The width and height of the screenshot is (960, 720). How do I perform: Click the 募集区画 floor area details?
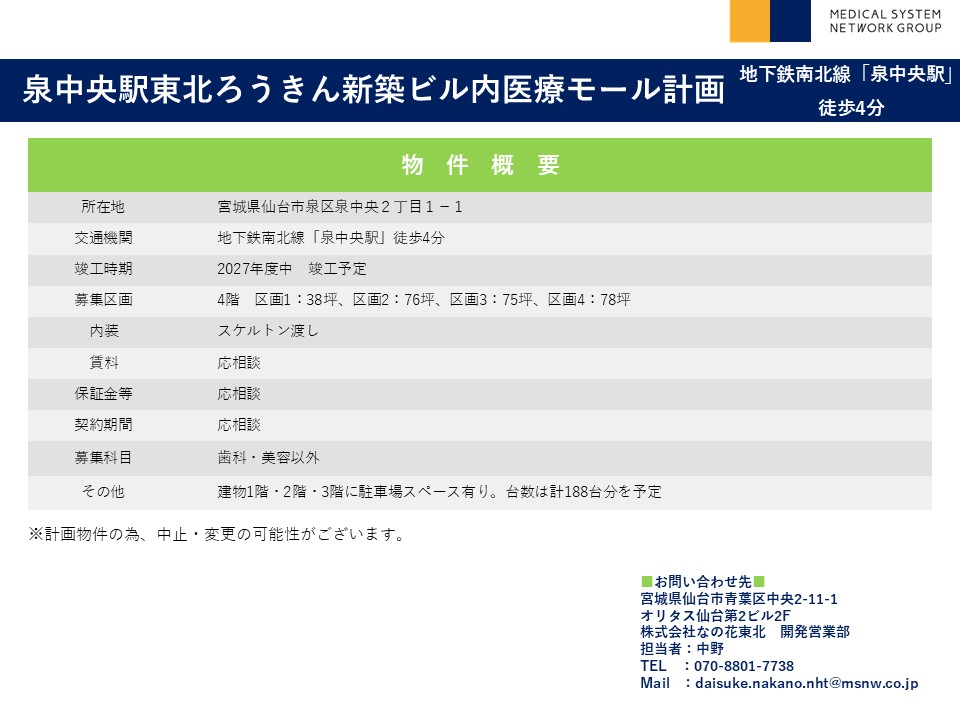pyautogui.click(x=423, y=300)
